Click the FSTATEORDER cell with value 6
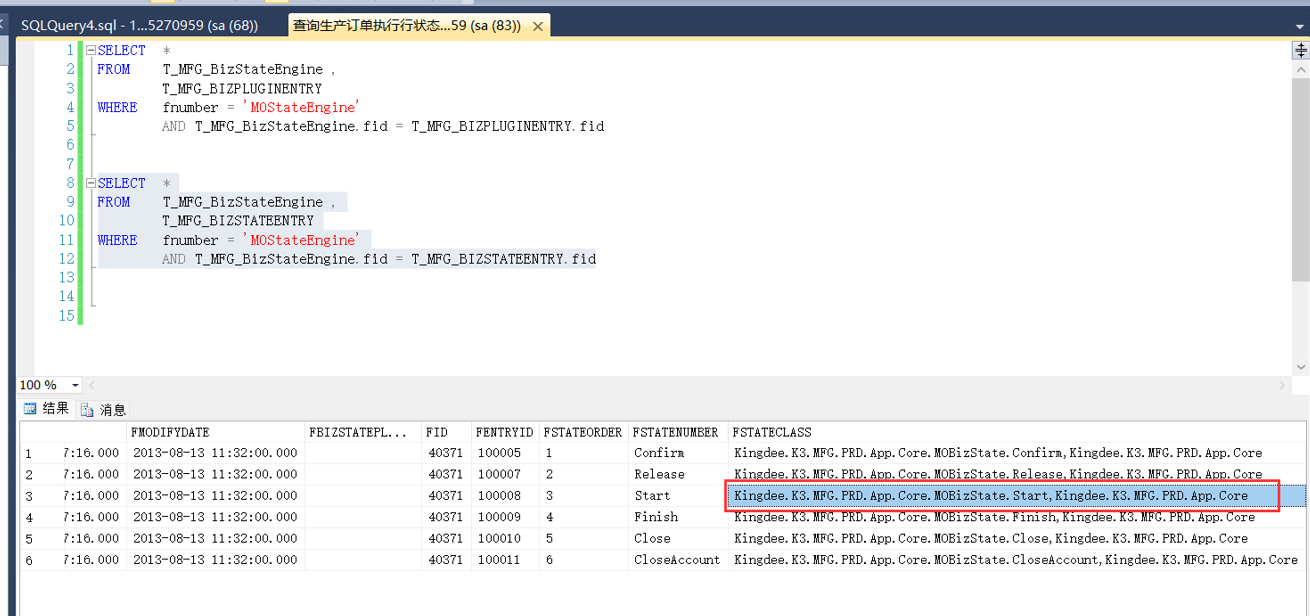The image size is (1310, 616). point(583,560)
